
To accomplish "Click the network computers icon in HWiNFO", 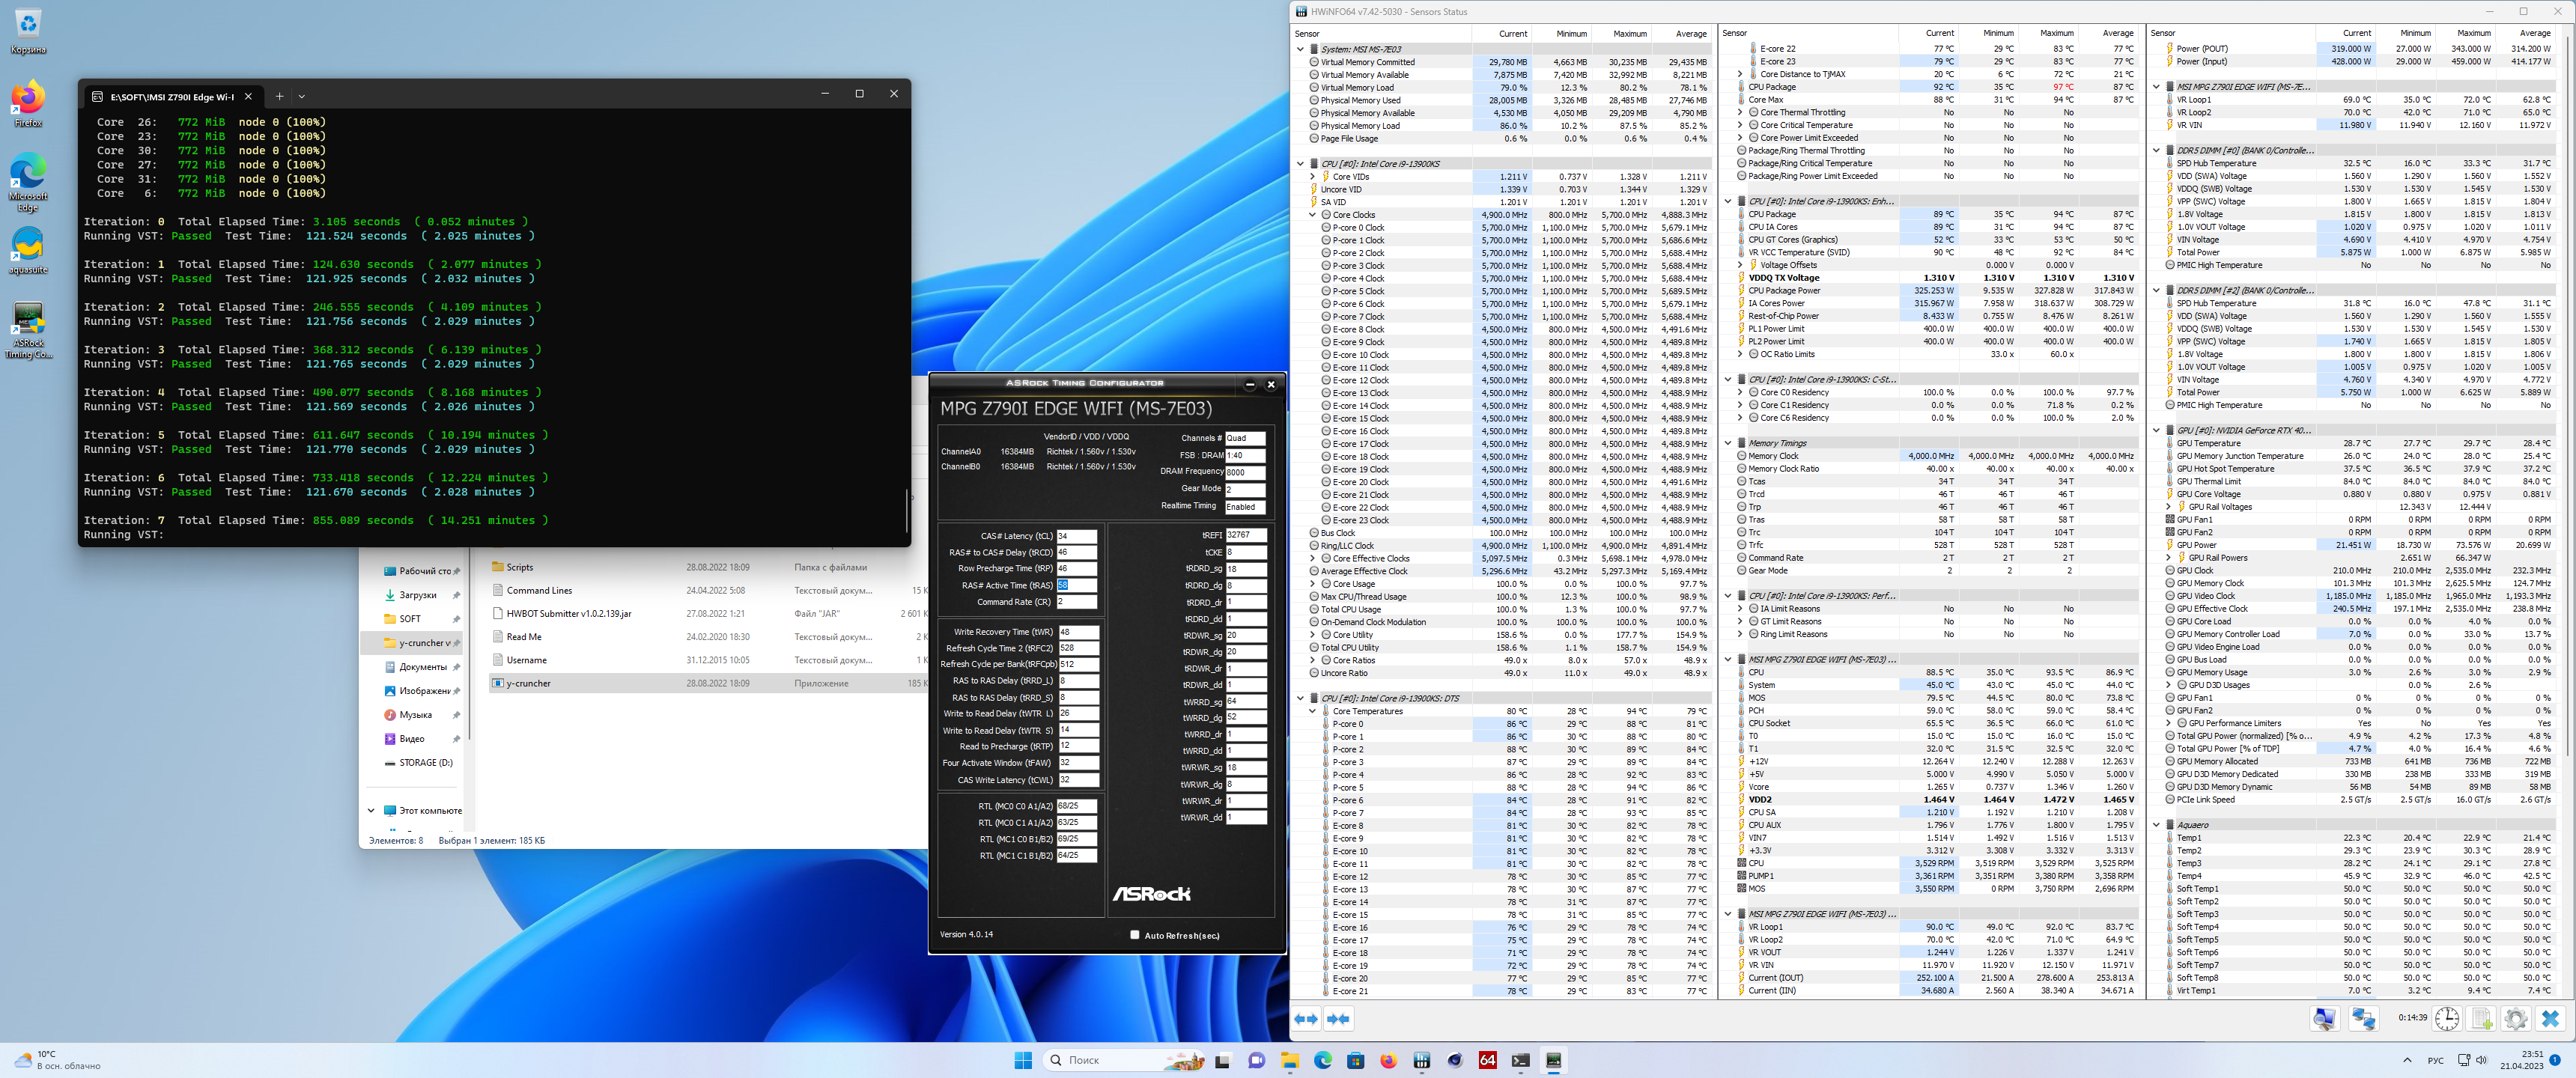I will click(x=2363, y=1018).
